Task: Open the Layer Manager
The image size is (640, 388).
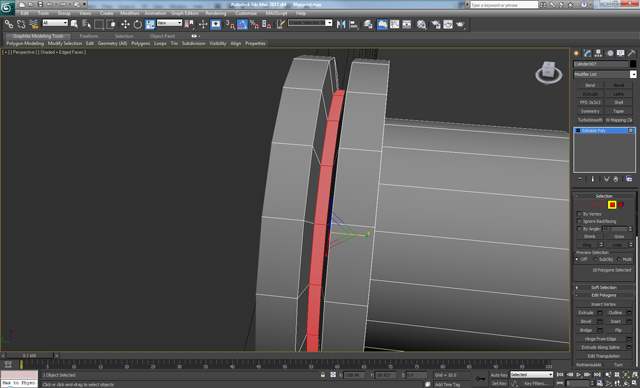Action: tap(368, 24)
